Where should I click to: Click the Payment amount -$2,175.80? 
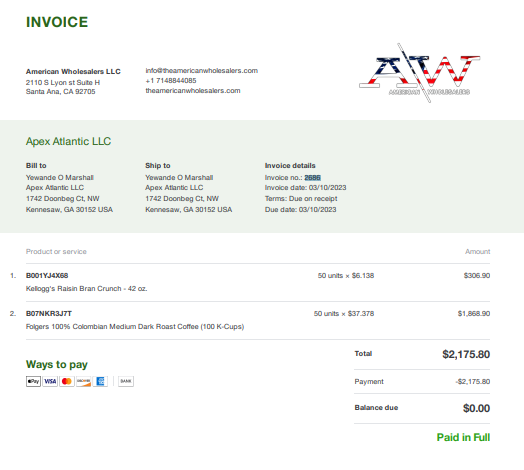click(473, 381)
